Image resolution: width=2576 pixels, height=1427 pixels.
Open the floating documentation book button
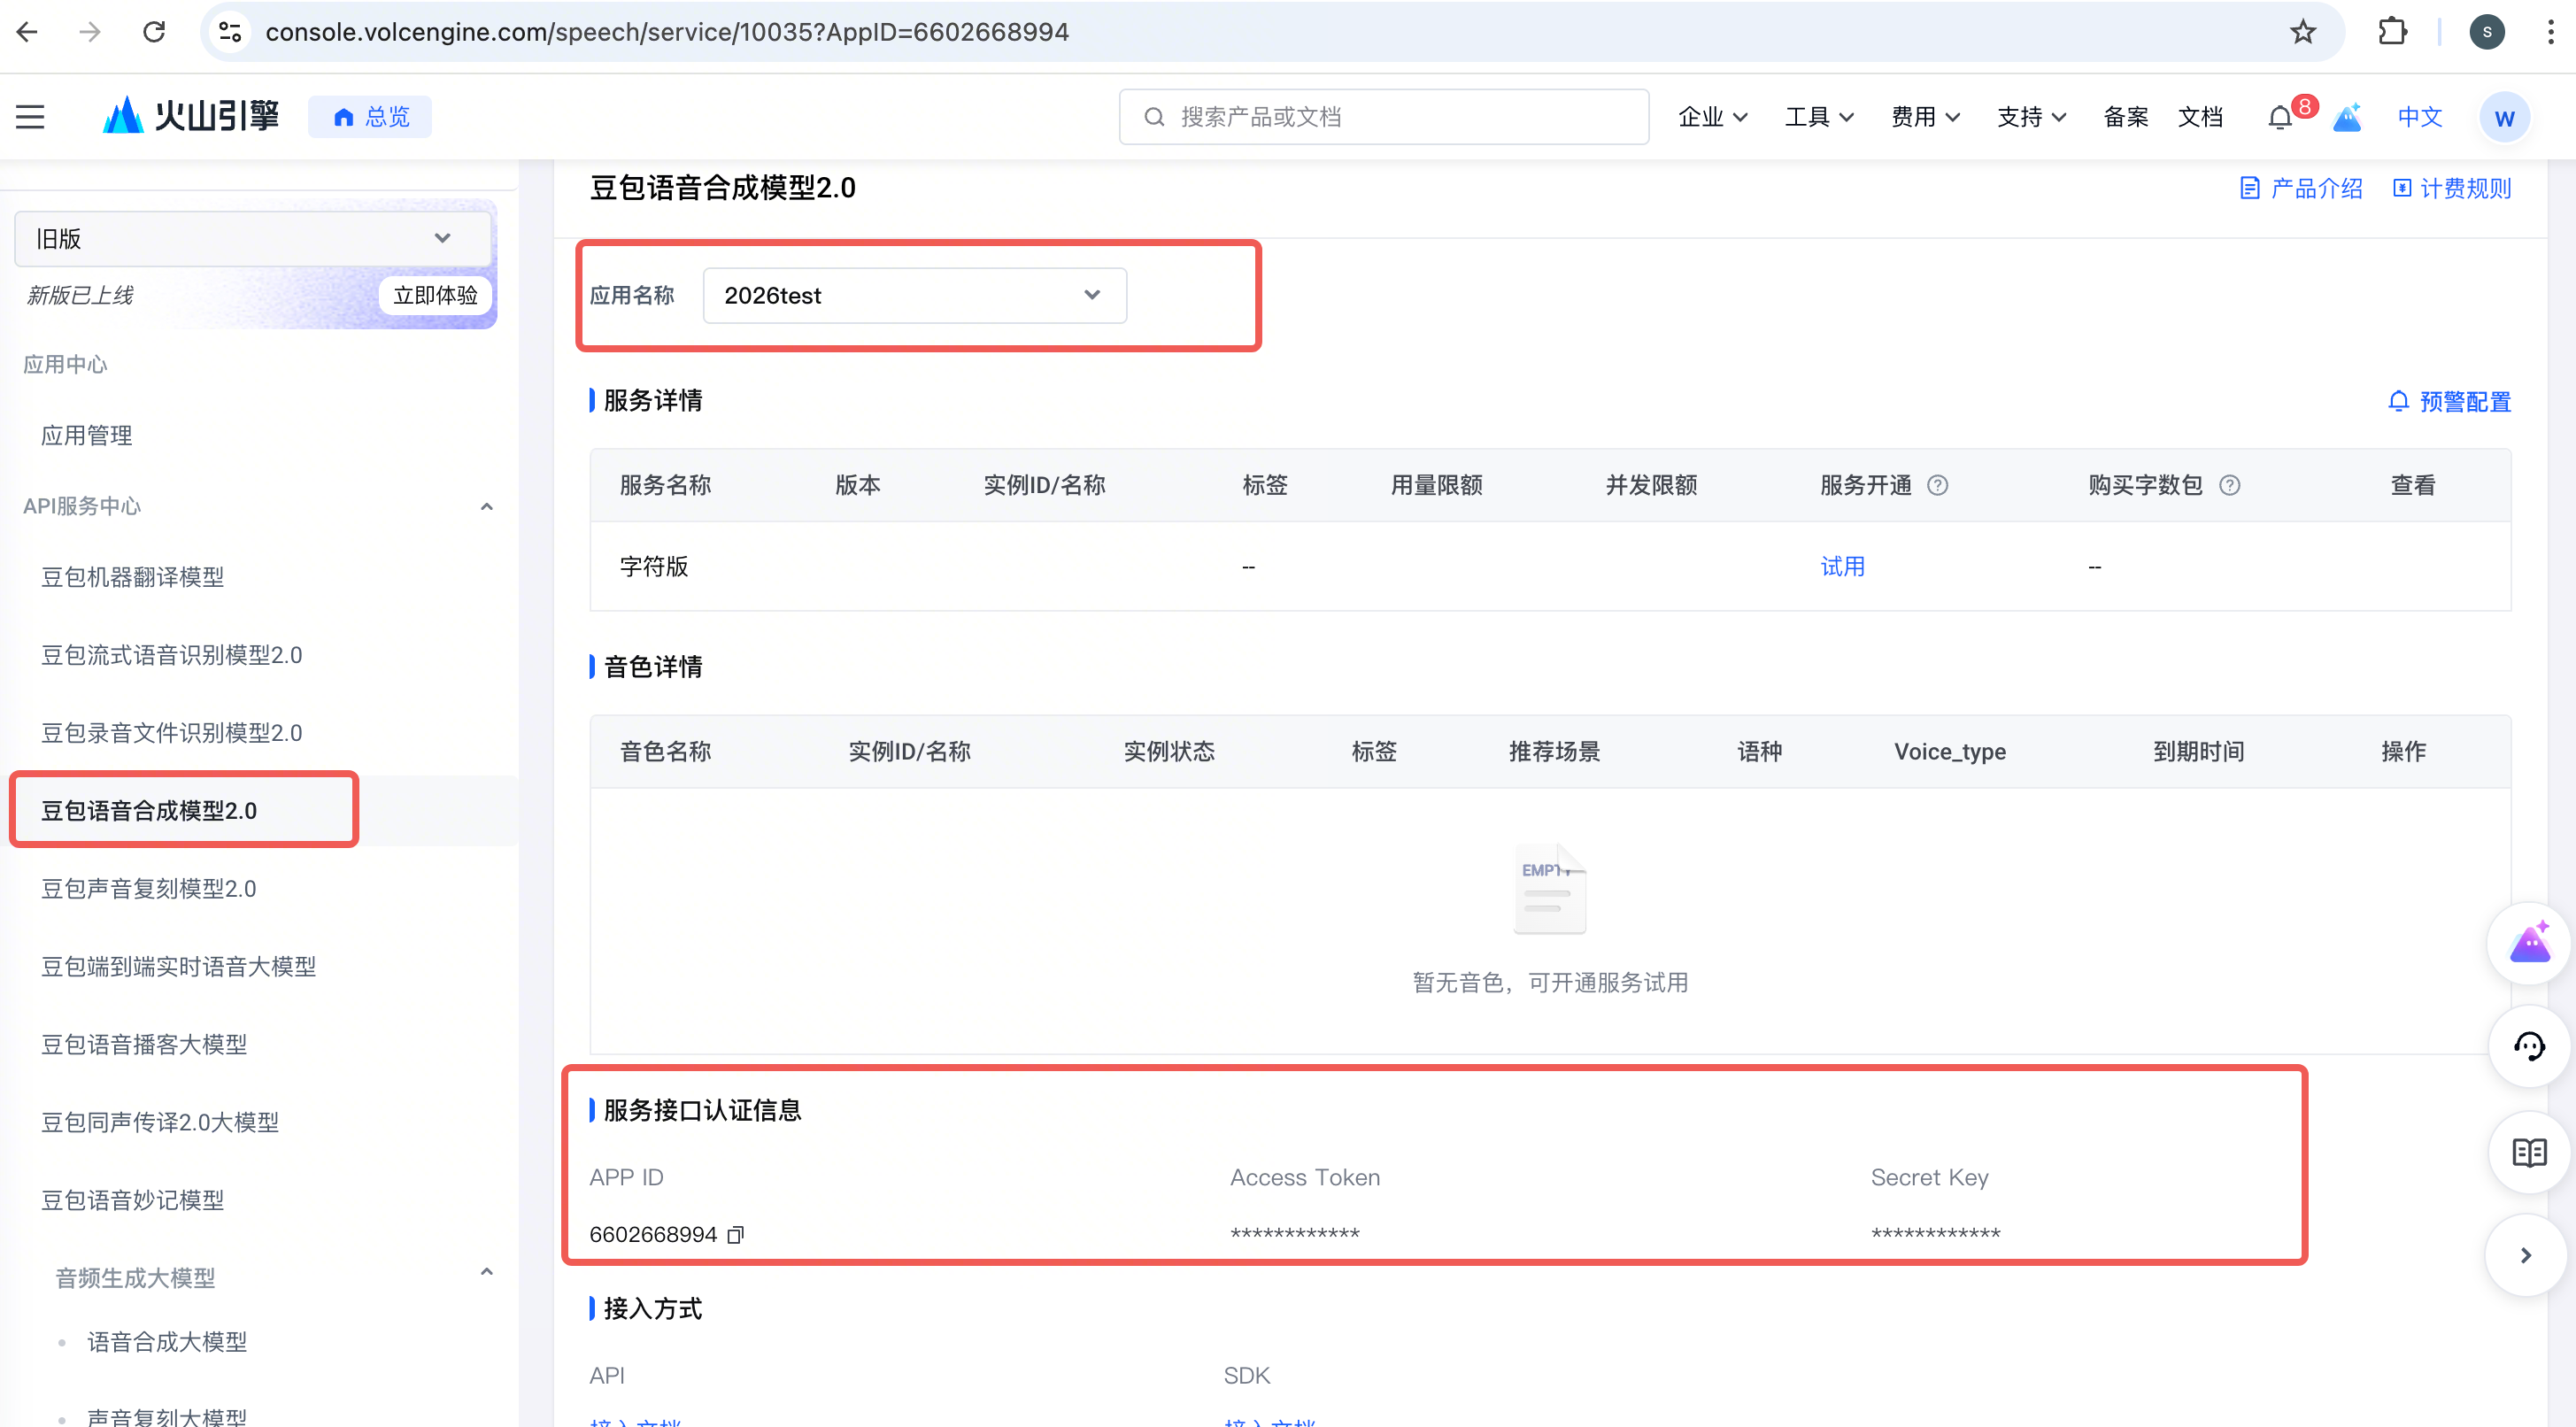[x=2528, y=1152]
